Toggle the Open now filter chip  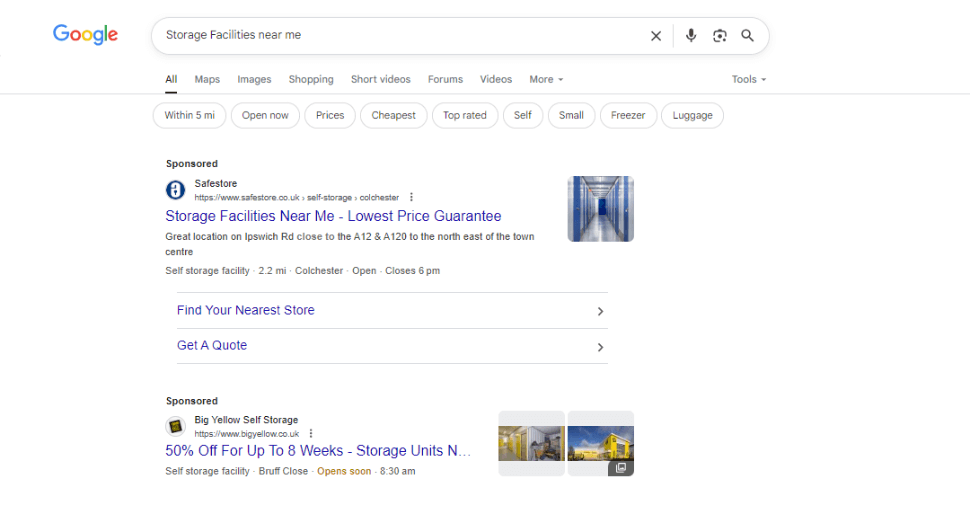(x=265, y=116)
